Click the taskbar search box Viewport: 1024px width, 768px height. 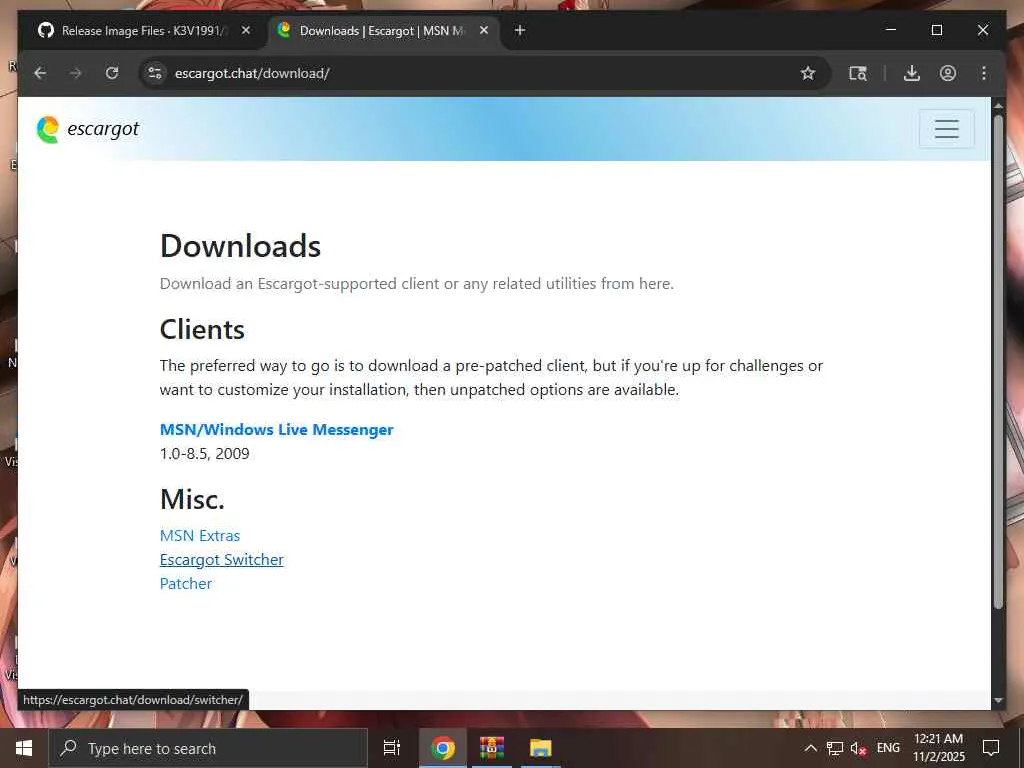pyautogui.click(x=209, y=748)
